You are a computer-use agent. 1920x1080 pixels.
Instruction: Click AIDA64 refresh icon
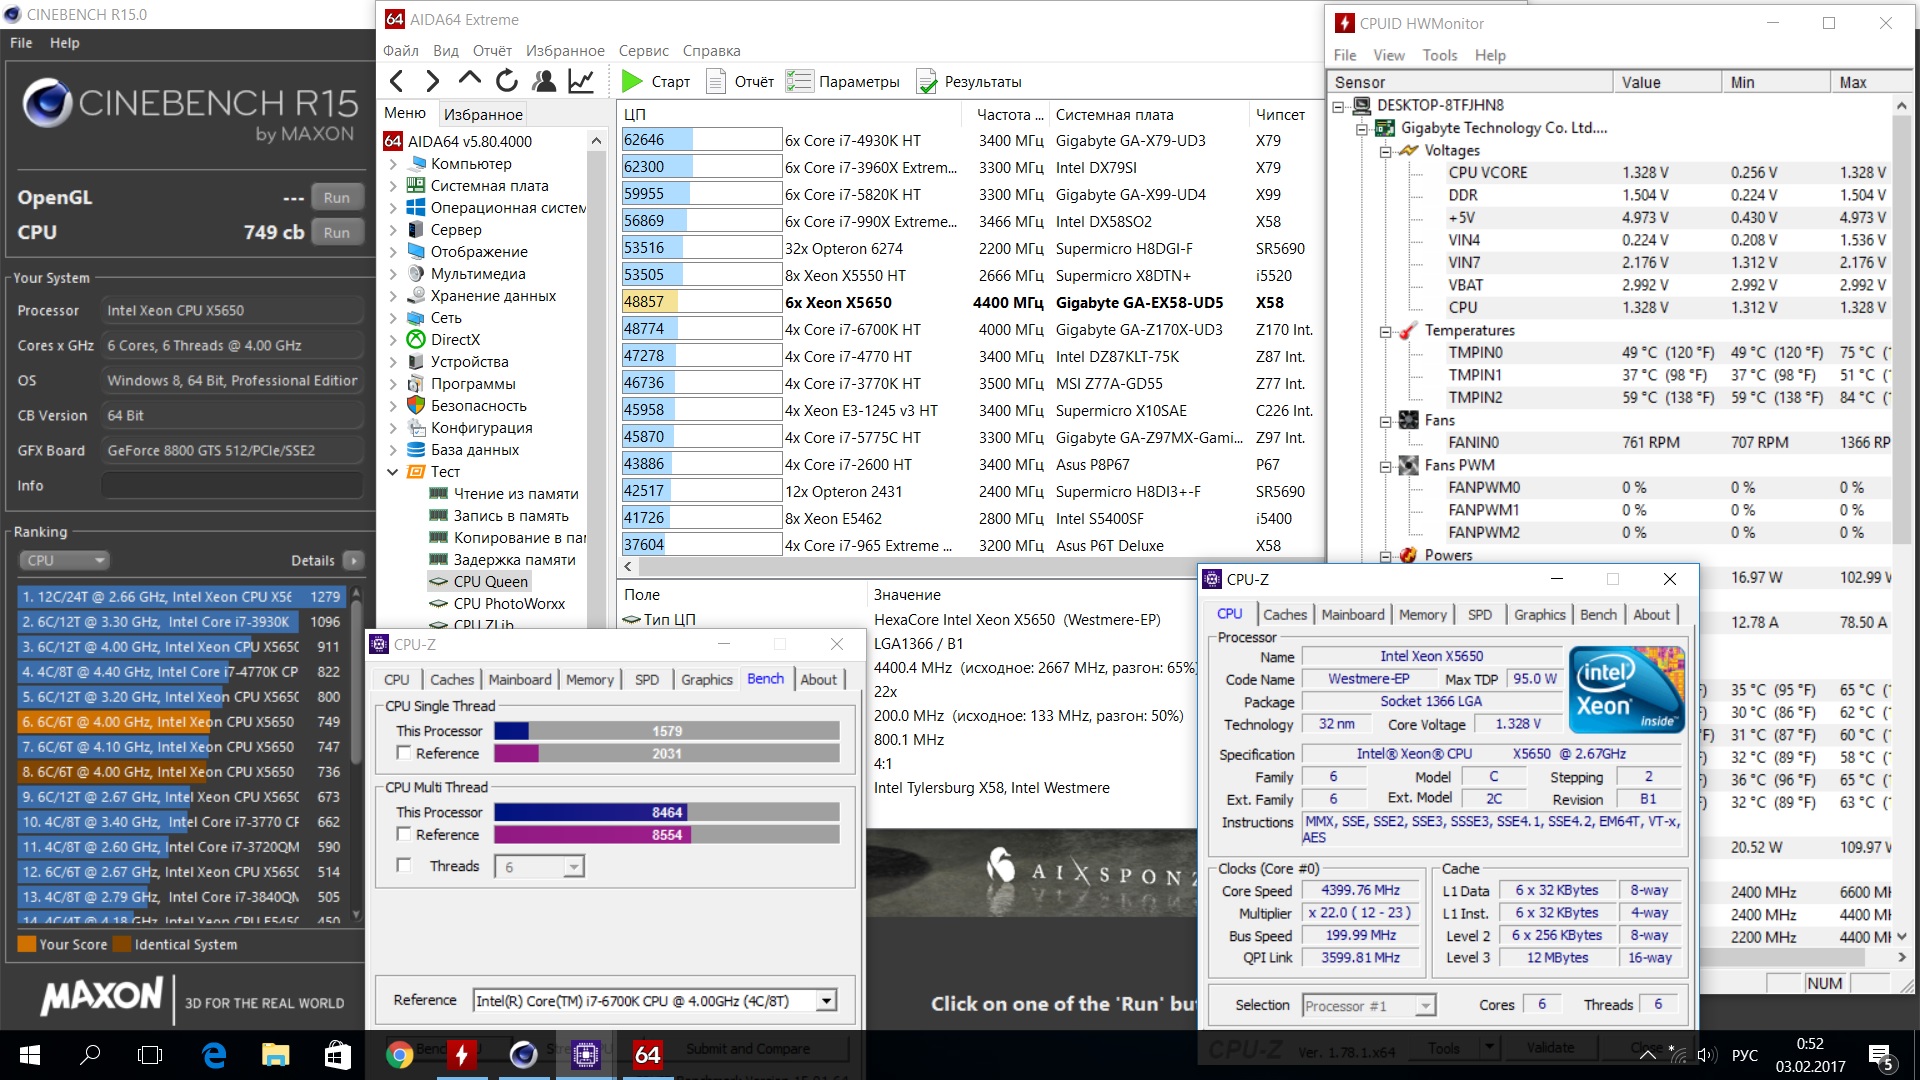pyautogui.click(x=507, y=81)
